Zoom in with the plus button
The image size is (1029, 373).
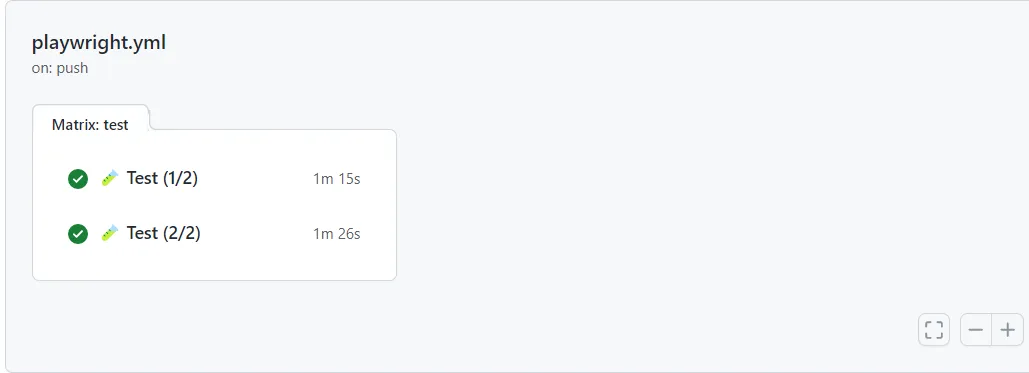(x=1007, y=330)
